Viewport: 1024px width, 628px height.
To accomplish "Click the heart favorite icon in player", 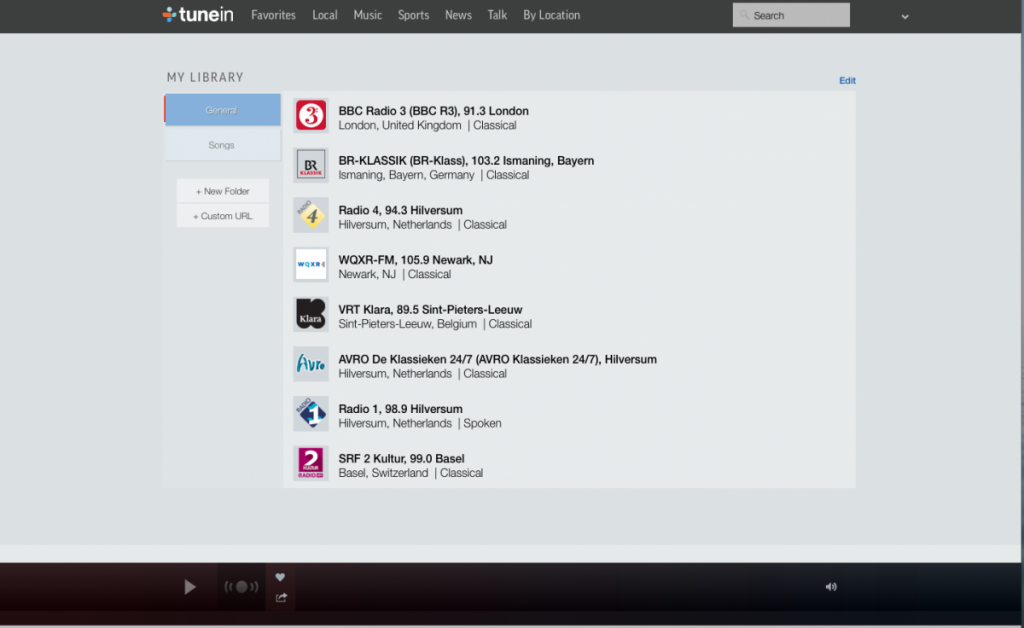I will coord(280,577).
